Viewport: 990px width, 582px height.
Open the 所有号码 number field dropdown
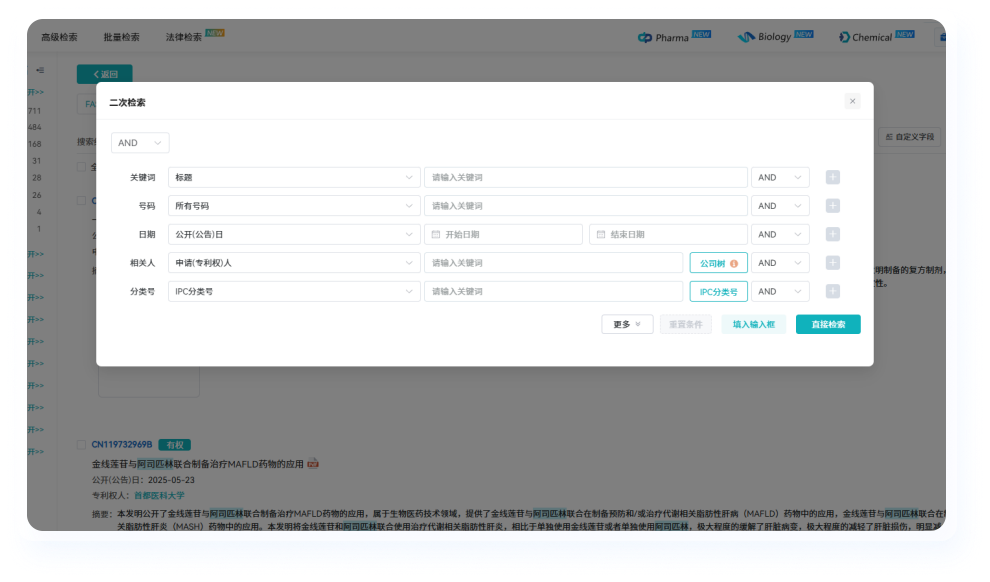[x=294, y=206]
